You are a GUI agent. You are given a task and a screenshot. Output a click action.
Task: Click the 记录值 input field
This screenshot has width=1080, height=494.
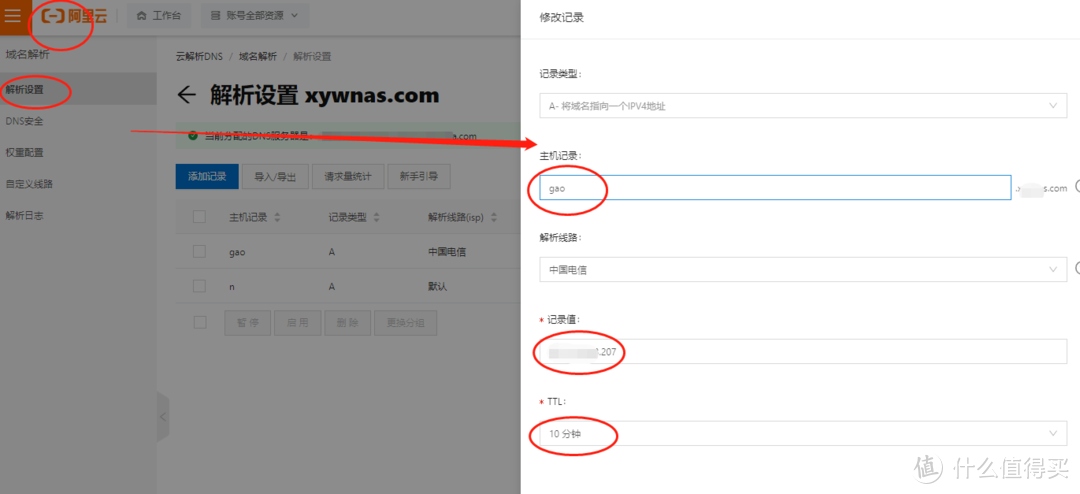(x=803, y=351)
